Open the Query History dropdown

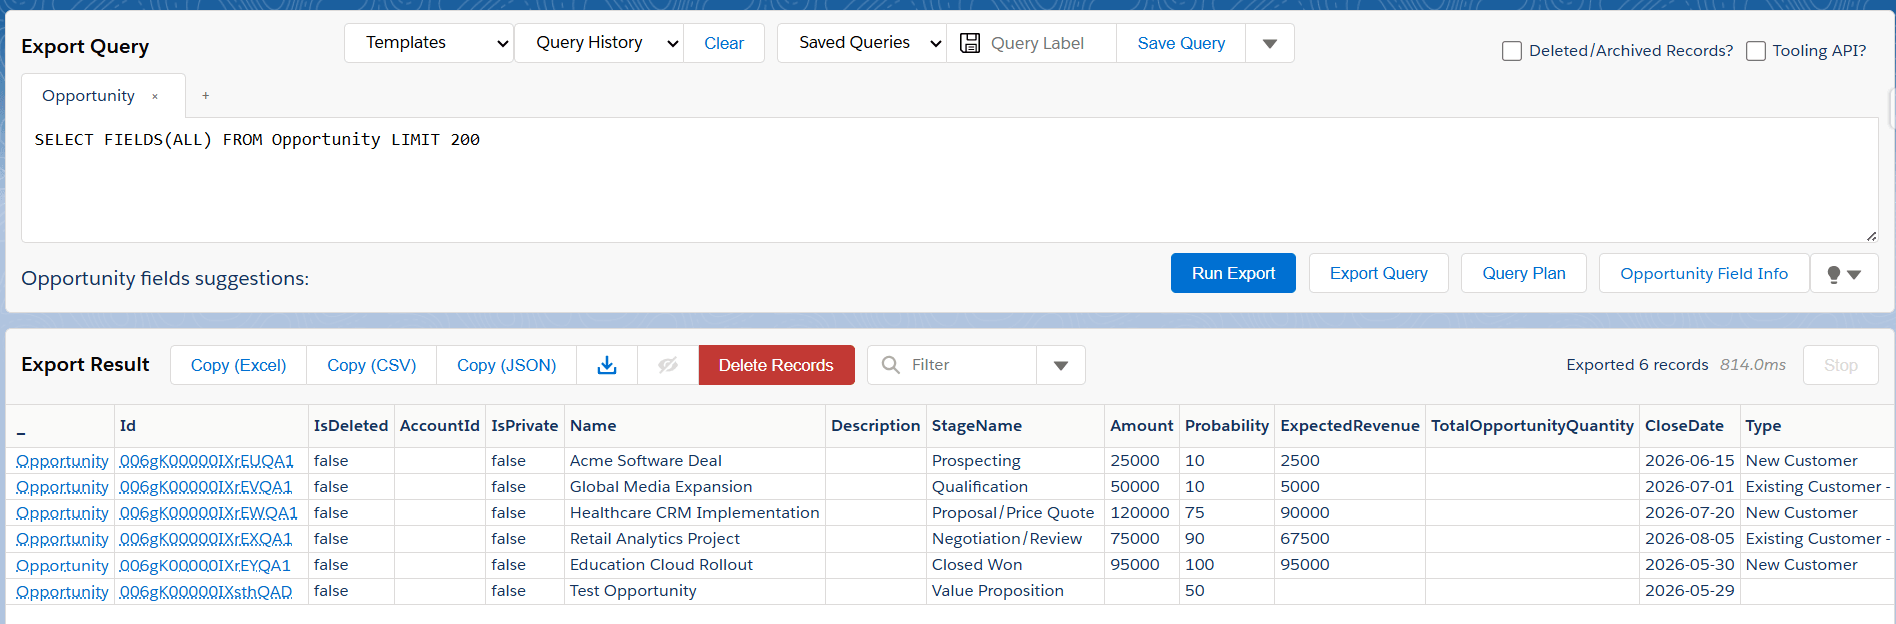pos(599,43)
